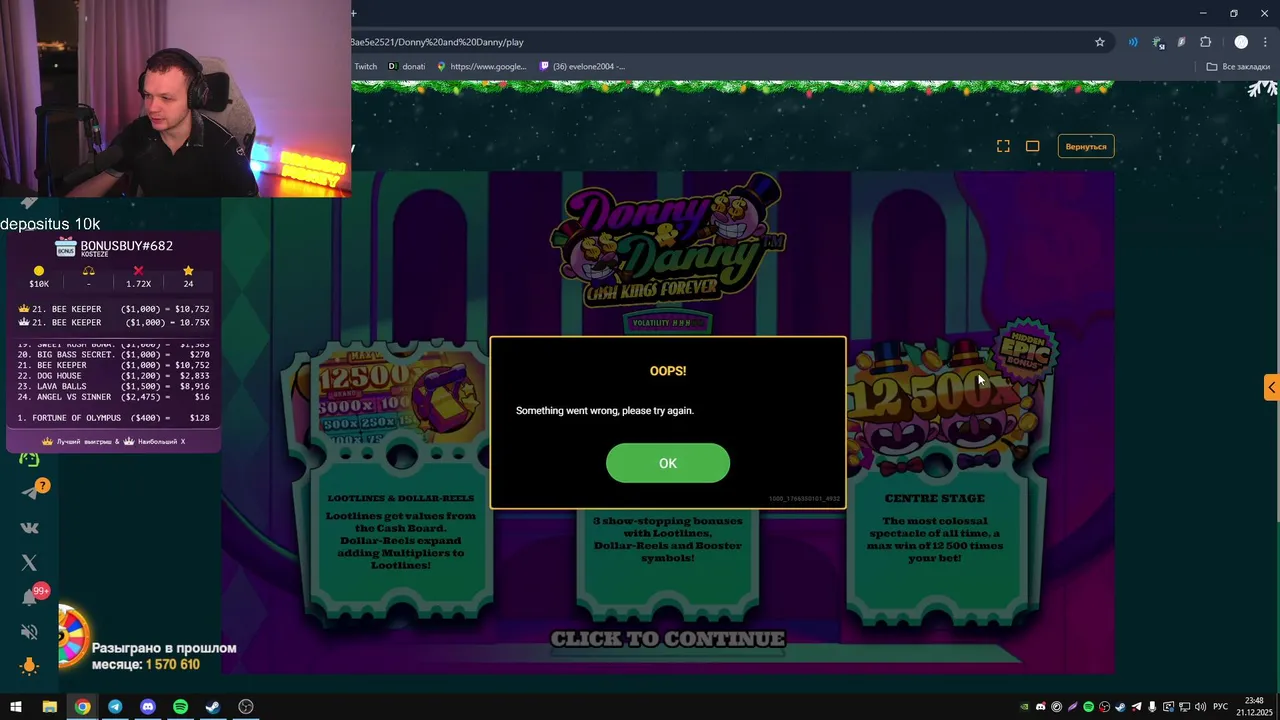The width and height of the screenshot is (1280, 720).
Task: Click Steam tray icon
Action: coord(1120,707)
